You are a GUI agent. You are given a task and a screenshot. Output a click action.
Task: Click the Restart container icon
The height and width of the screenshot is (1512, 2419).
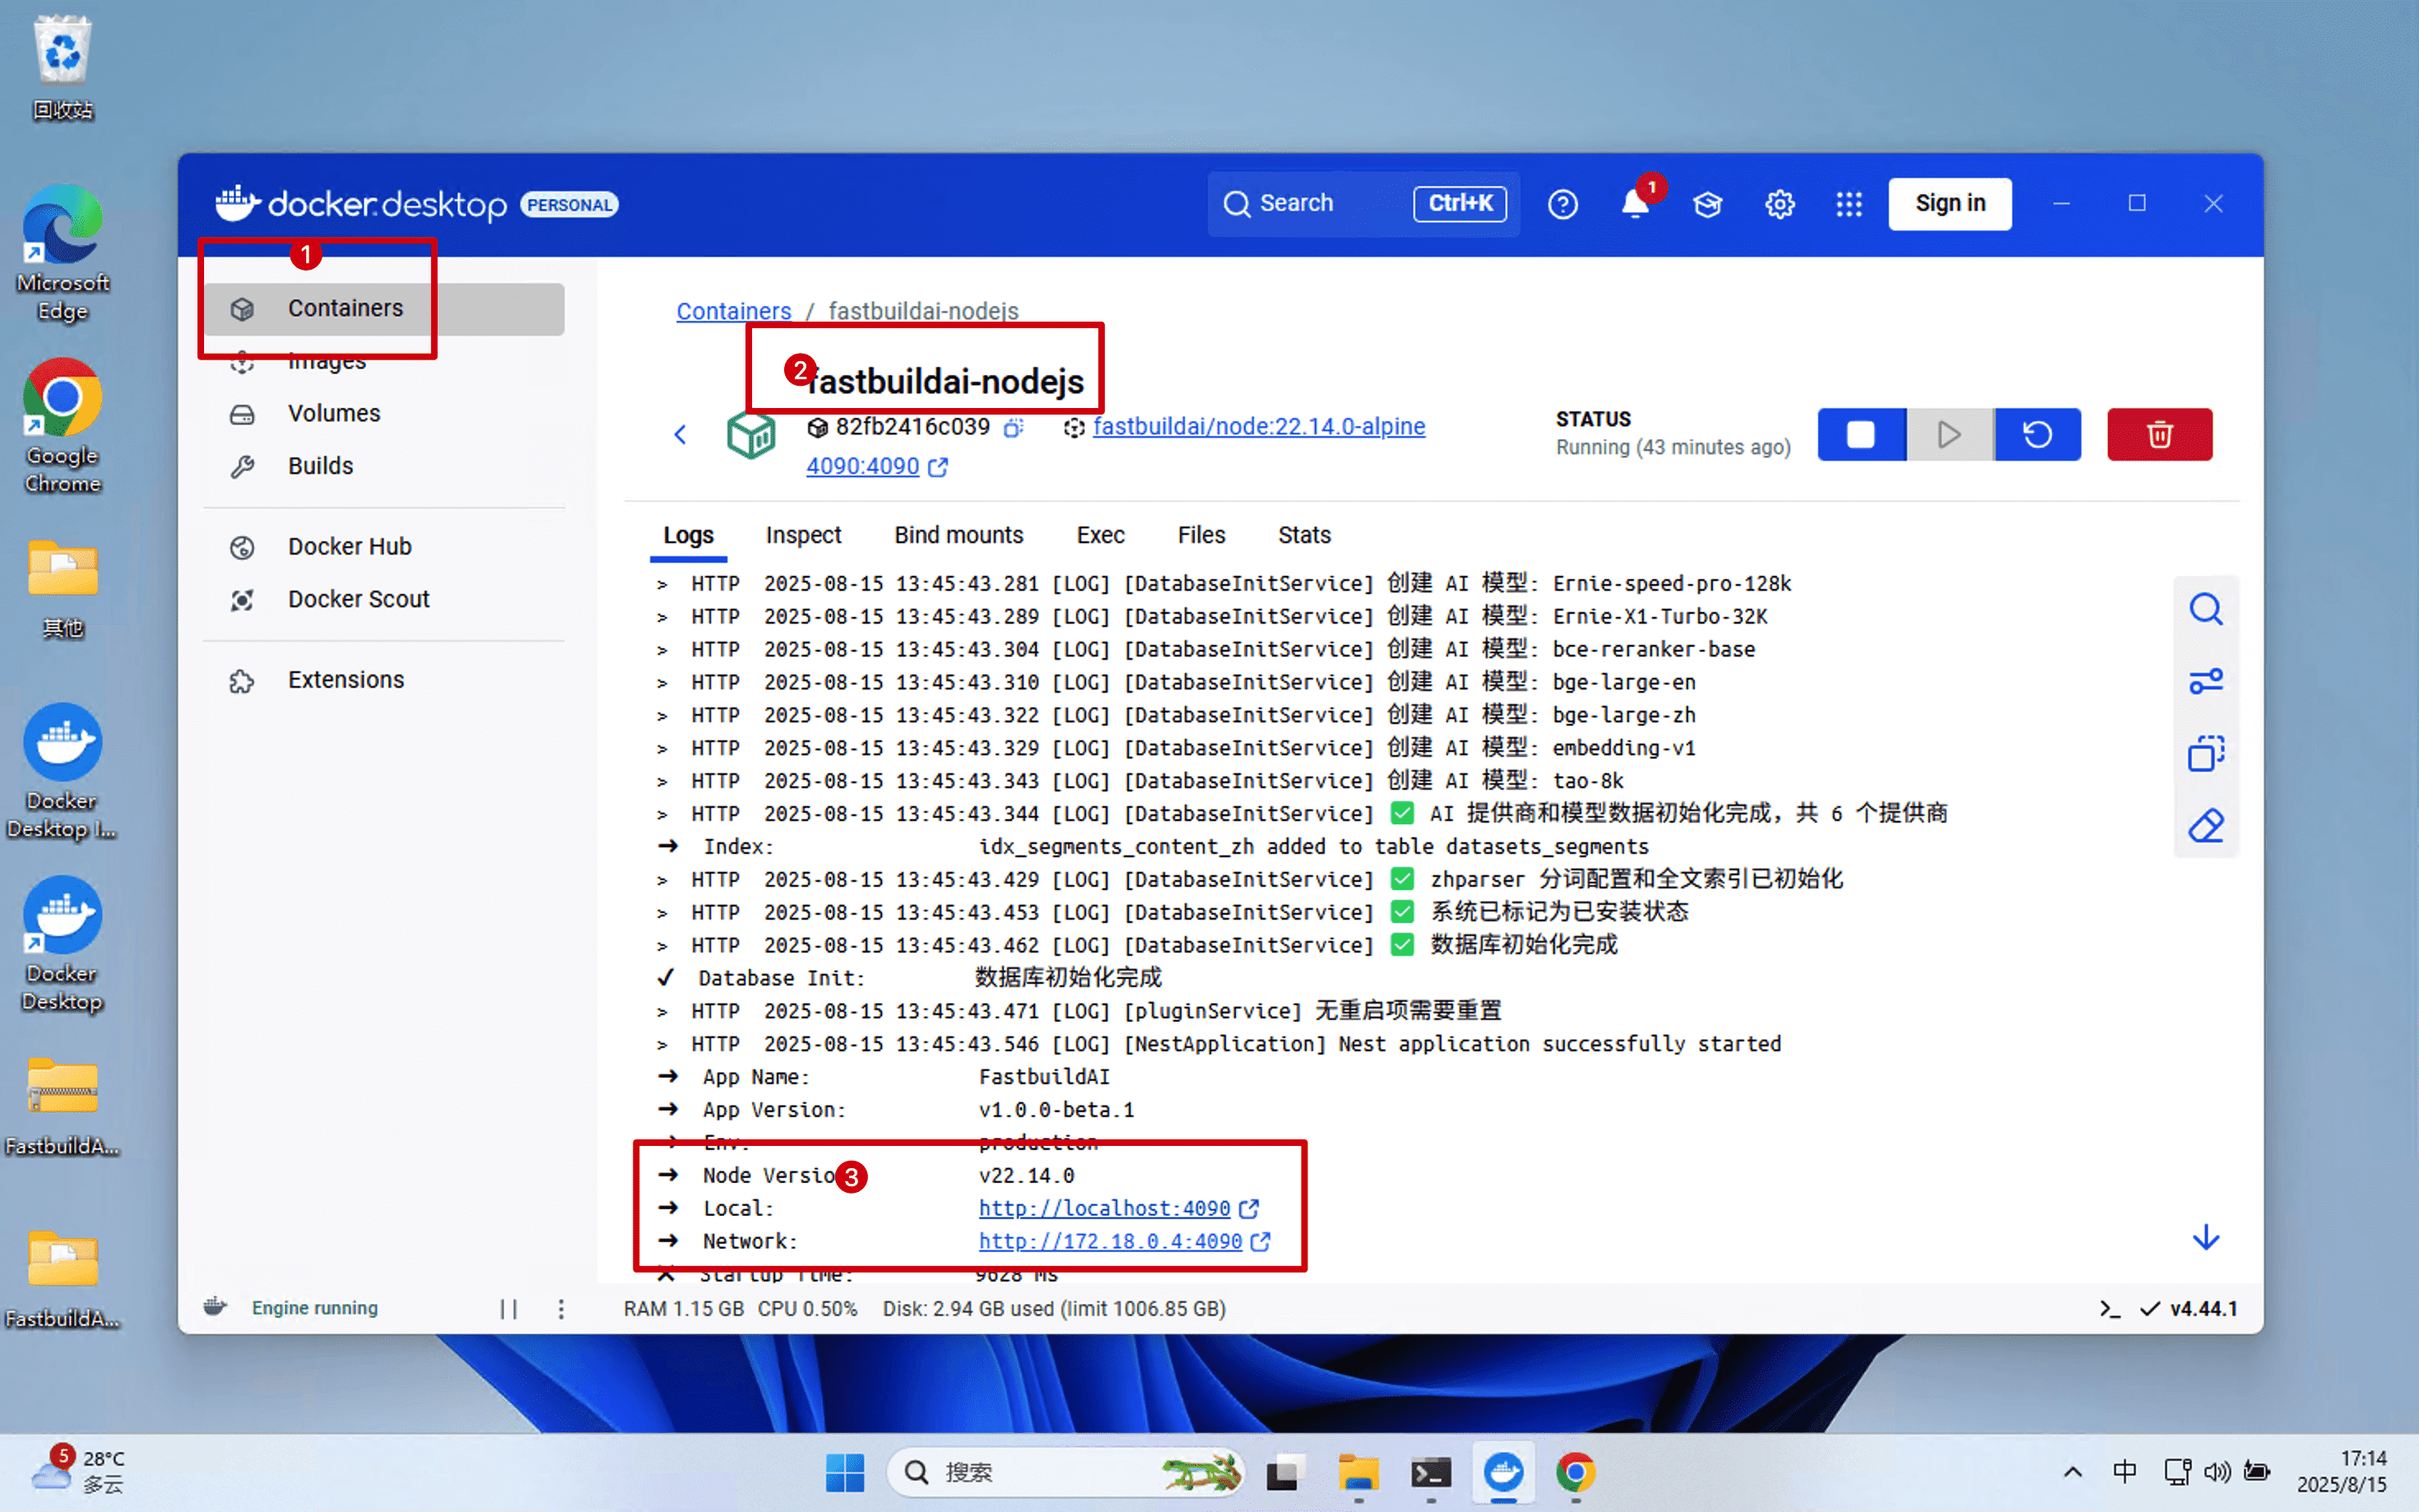tap(2037, 434)
